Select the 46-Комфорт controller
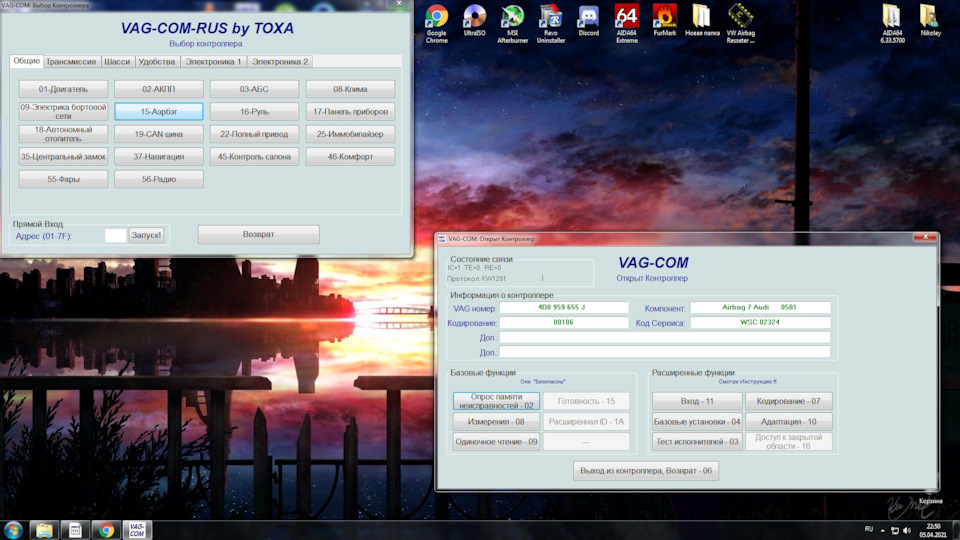960x540 pixels. click(x=350, y=157)
